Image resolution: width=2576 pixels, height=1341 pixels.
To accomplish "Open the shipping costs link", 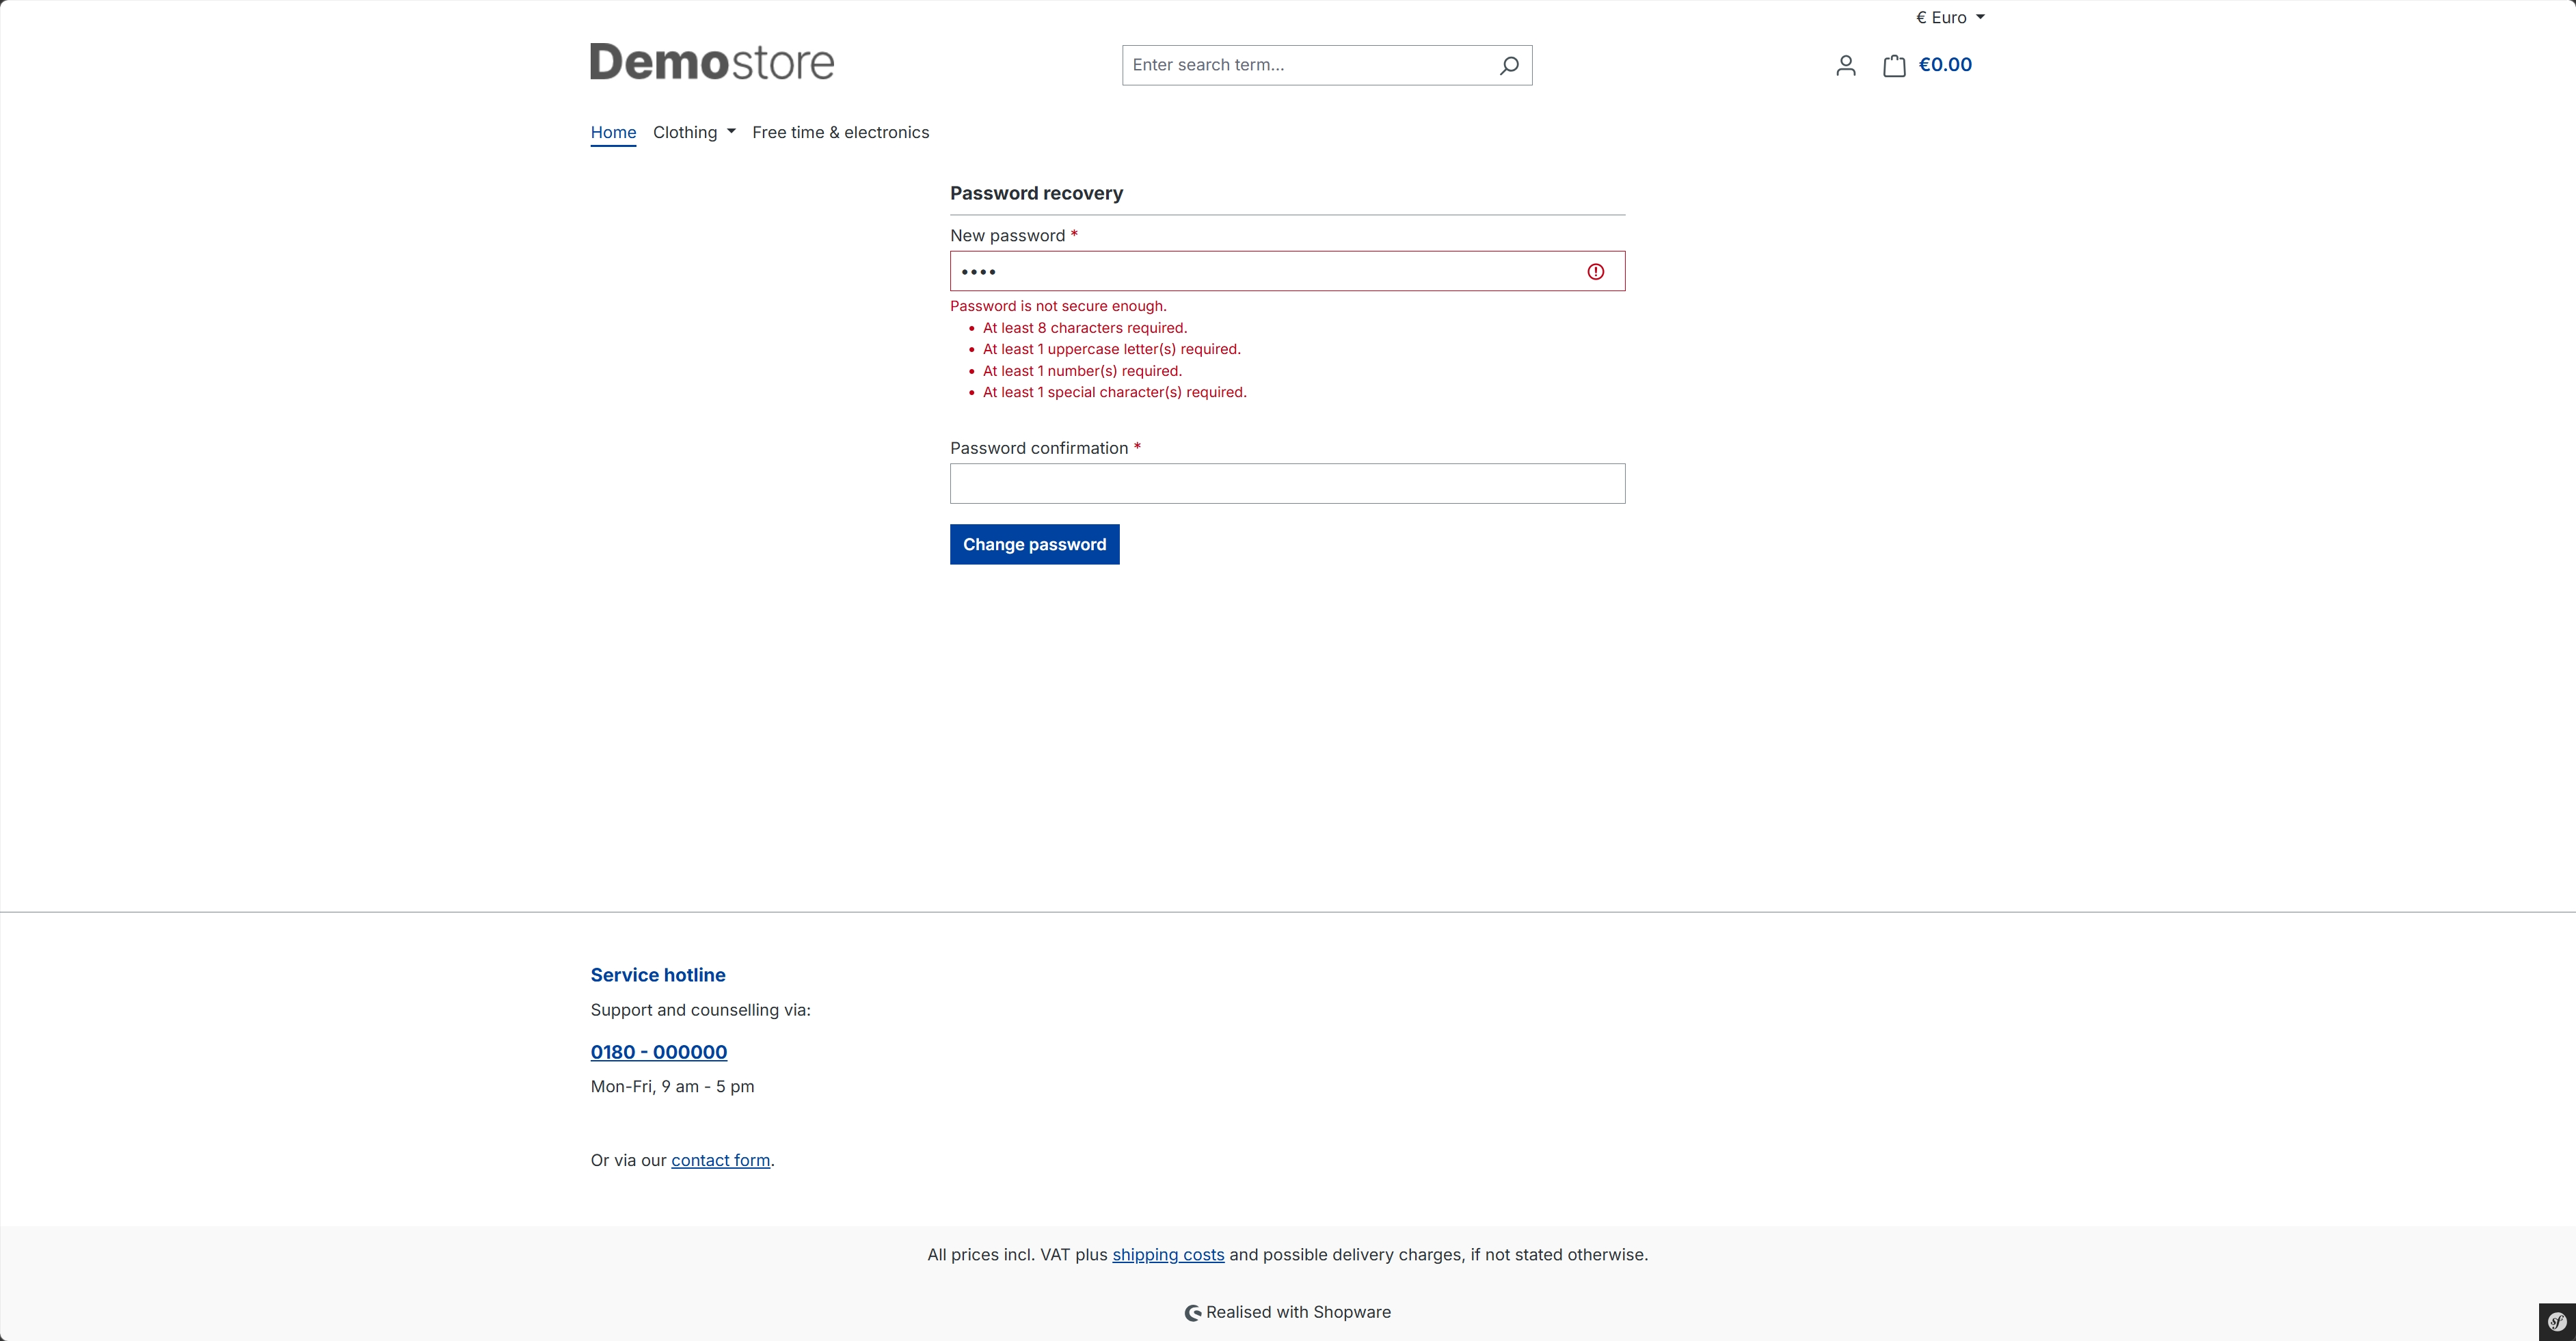I will (x=1168, y=1255).
